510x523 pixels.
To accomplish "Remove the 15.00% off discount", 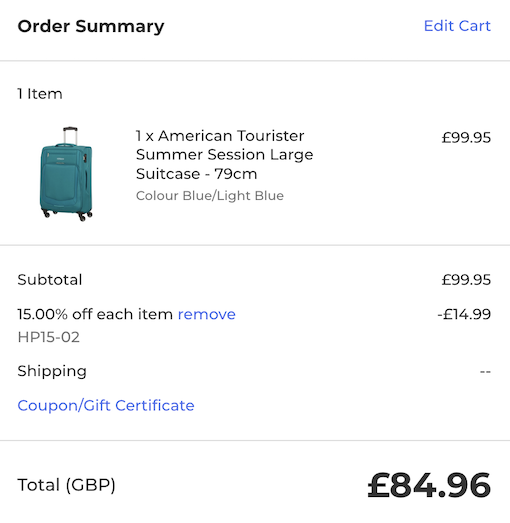I will (x=206, y=314).
